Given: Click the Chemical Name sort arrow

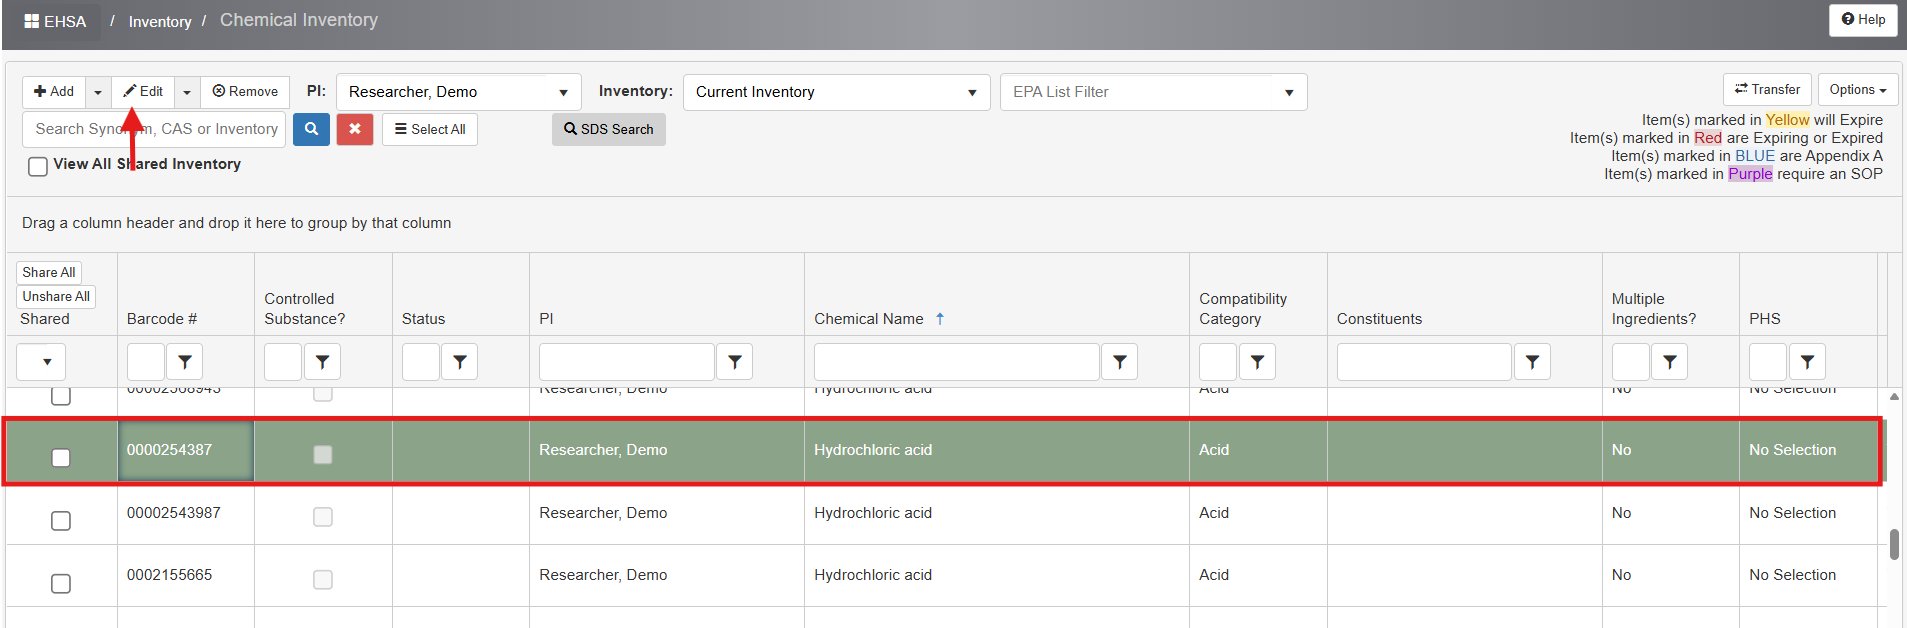Looking at the screenshot, I should tap(940, 319).
